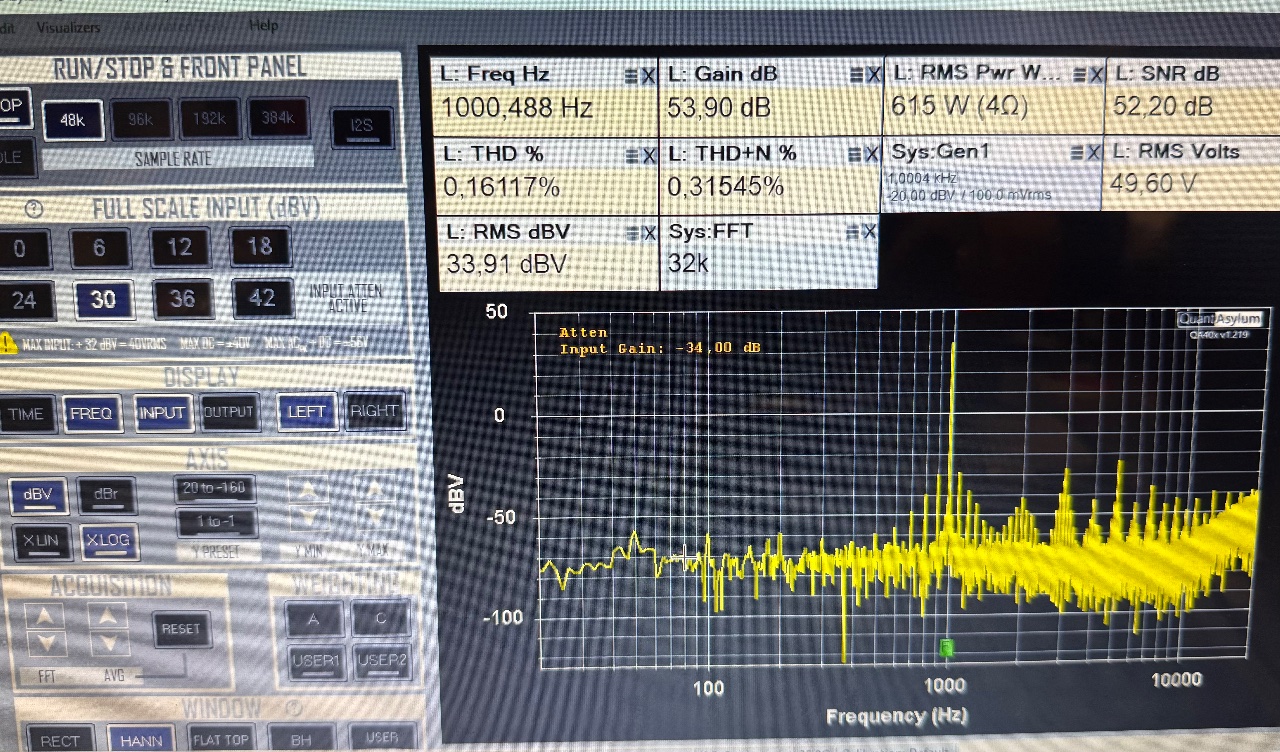Toggle the I2S front panel switch
The width and height of the screenshot is (1280, 752).
[361, 126]
